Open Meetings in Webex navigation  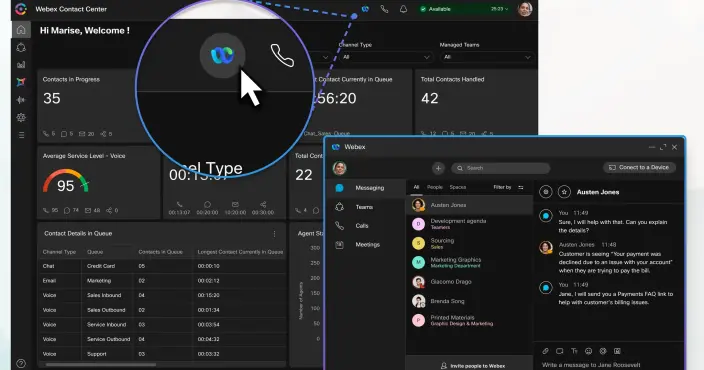pos(365,245)
